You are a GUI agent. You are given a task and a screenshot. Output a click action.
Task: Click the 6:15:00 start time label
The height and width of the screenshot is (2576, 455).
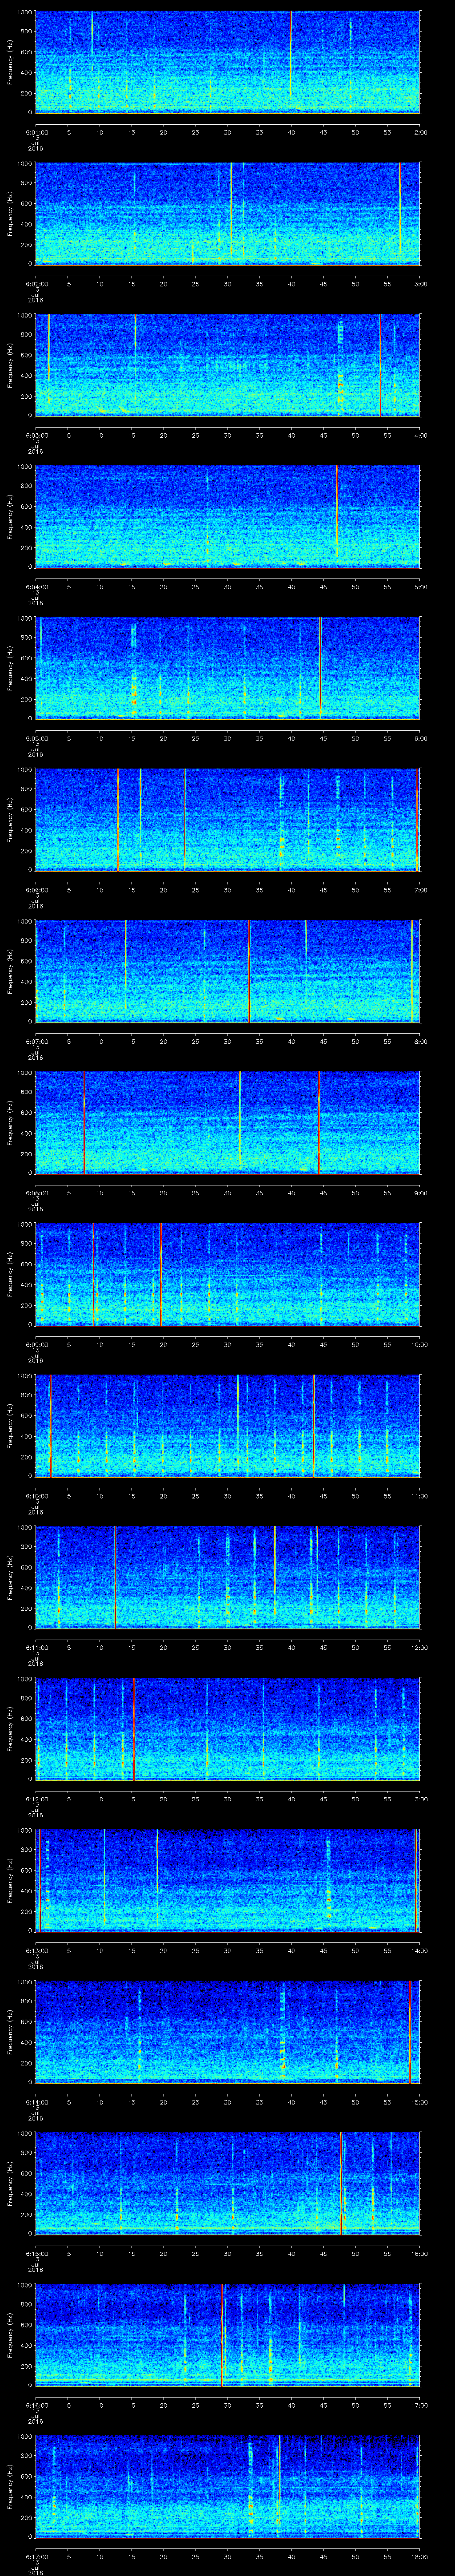click(x=36, y=2253)
